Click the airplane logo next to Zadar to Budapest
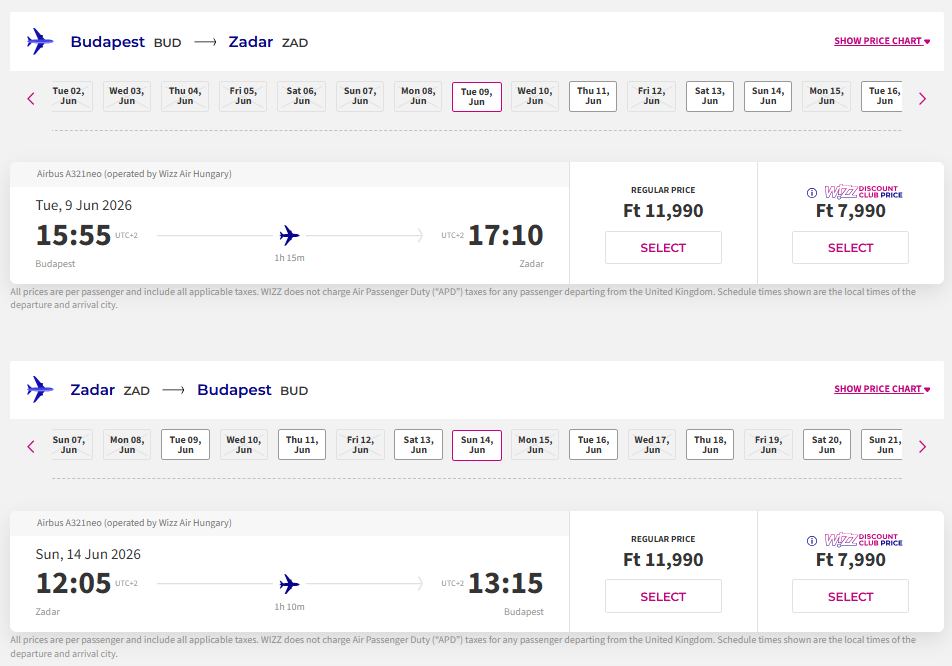Viewport: 952px width, 666px height. pos(41,390)
